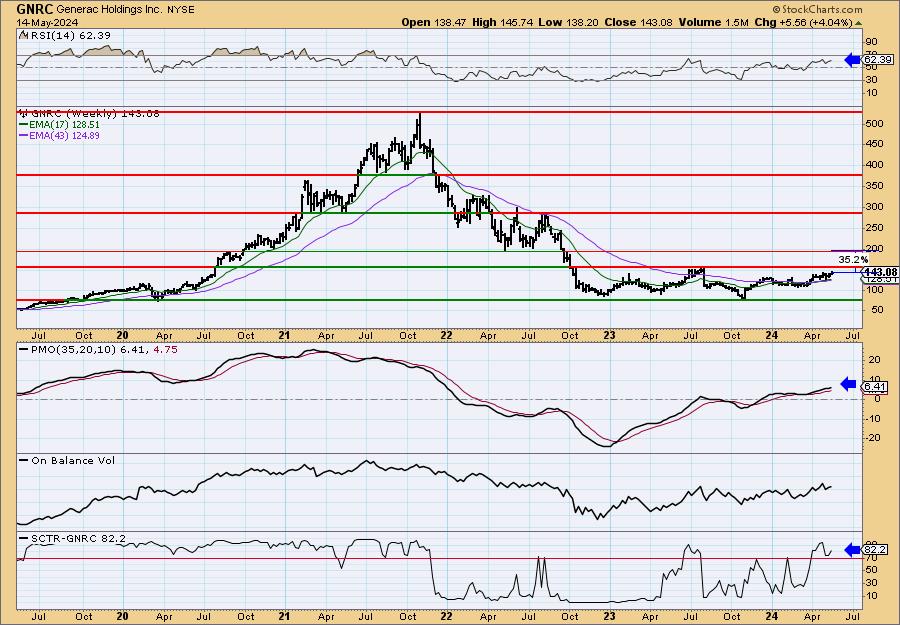Click the Open 138.47 value
900x625 pixels.
point(435,22)
